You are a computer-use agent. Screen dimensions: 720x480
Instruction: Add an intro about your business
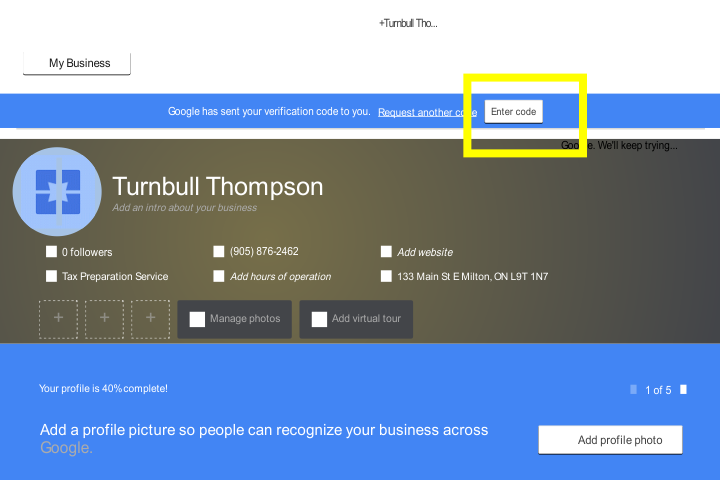click(185, 208)
